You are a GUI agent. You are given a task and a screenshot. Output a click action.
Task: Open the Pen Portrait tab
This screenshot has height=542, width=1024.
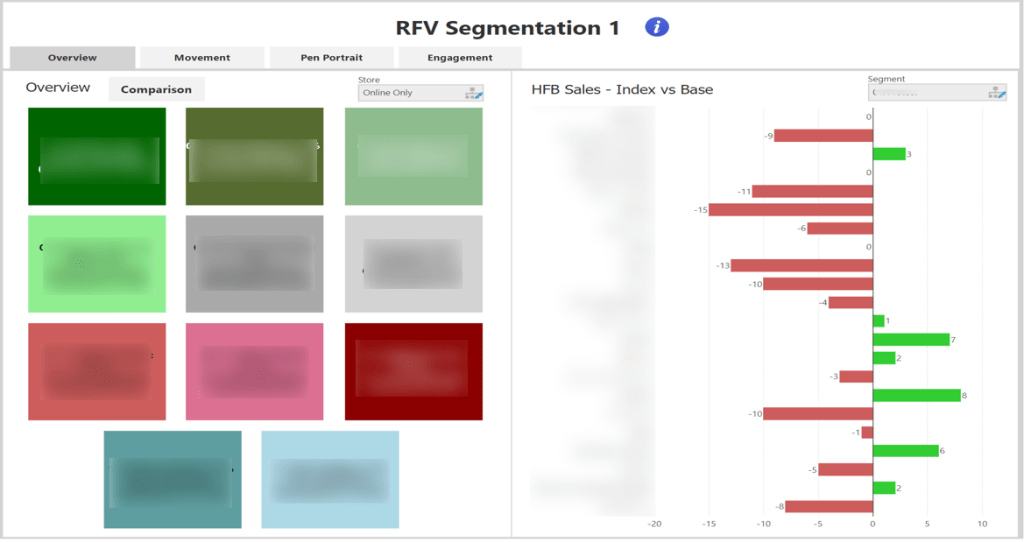pos(331,58)
